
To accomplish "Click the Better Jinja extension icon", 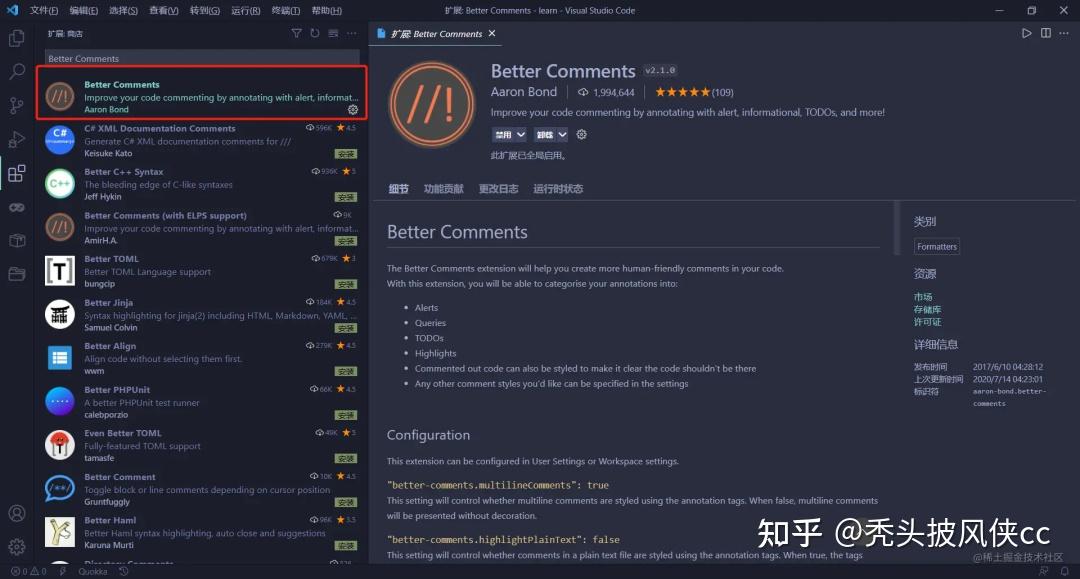I will pyautogui.click(x=60, y=315).
